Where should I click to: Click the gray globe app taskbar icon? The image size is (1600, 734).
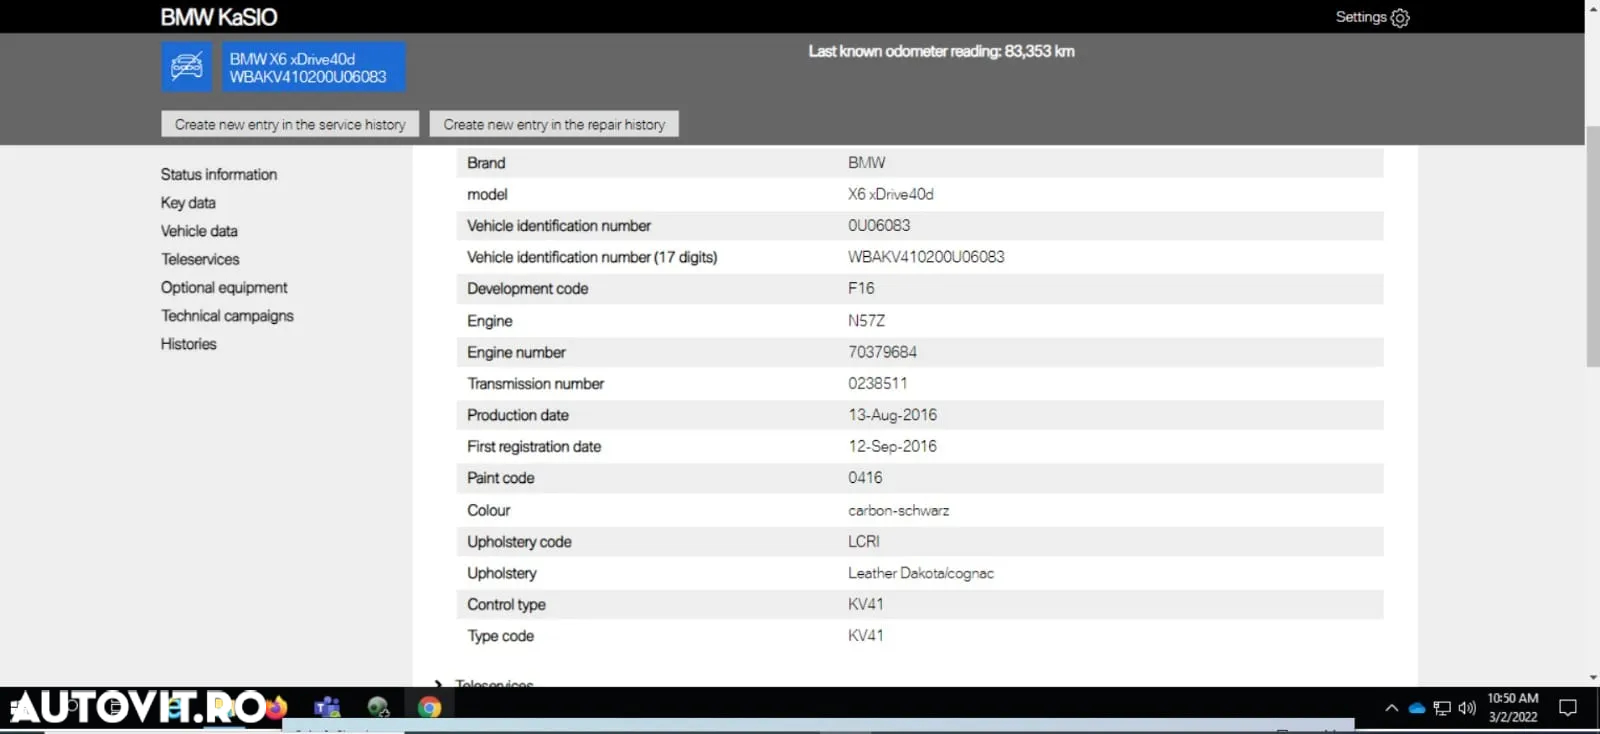378,707
